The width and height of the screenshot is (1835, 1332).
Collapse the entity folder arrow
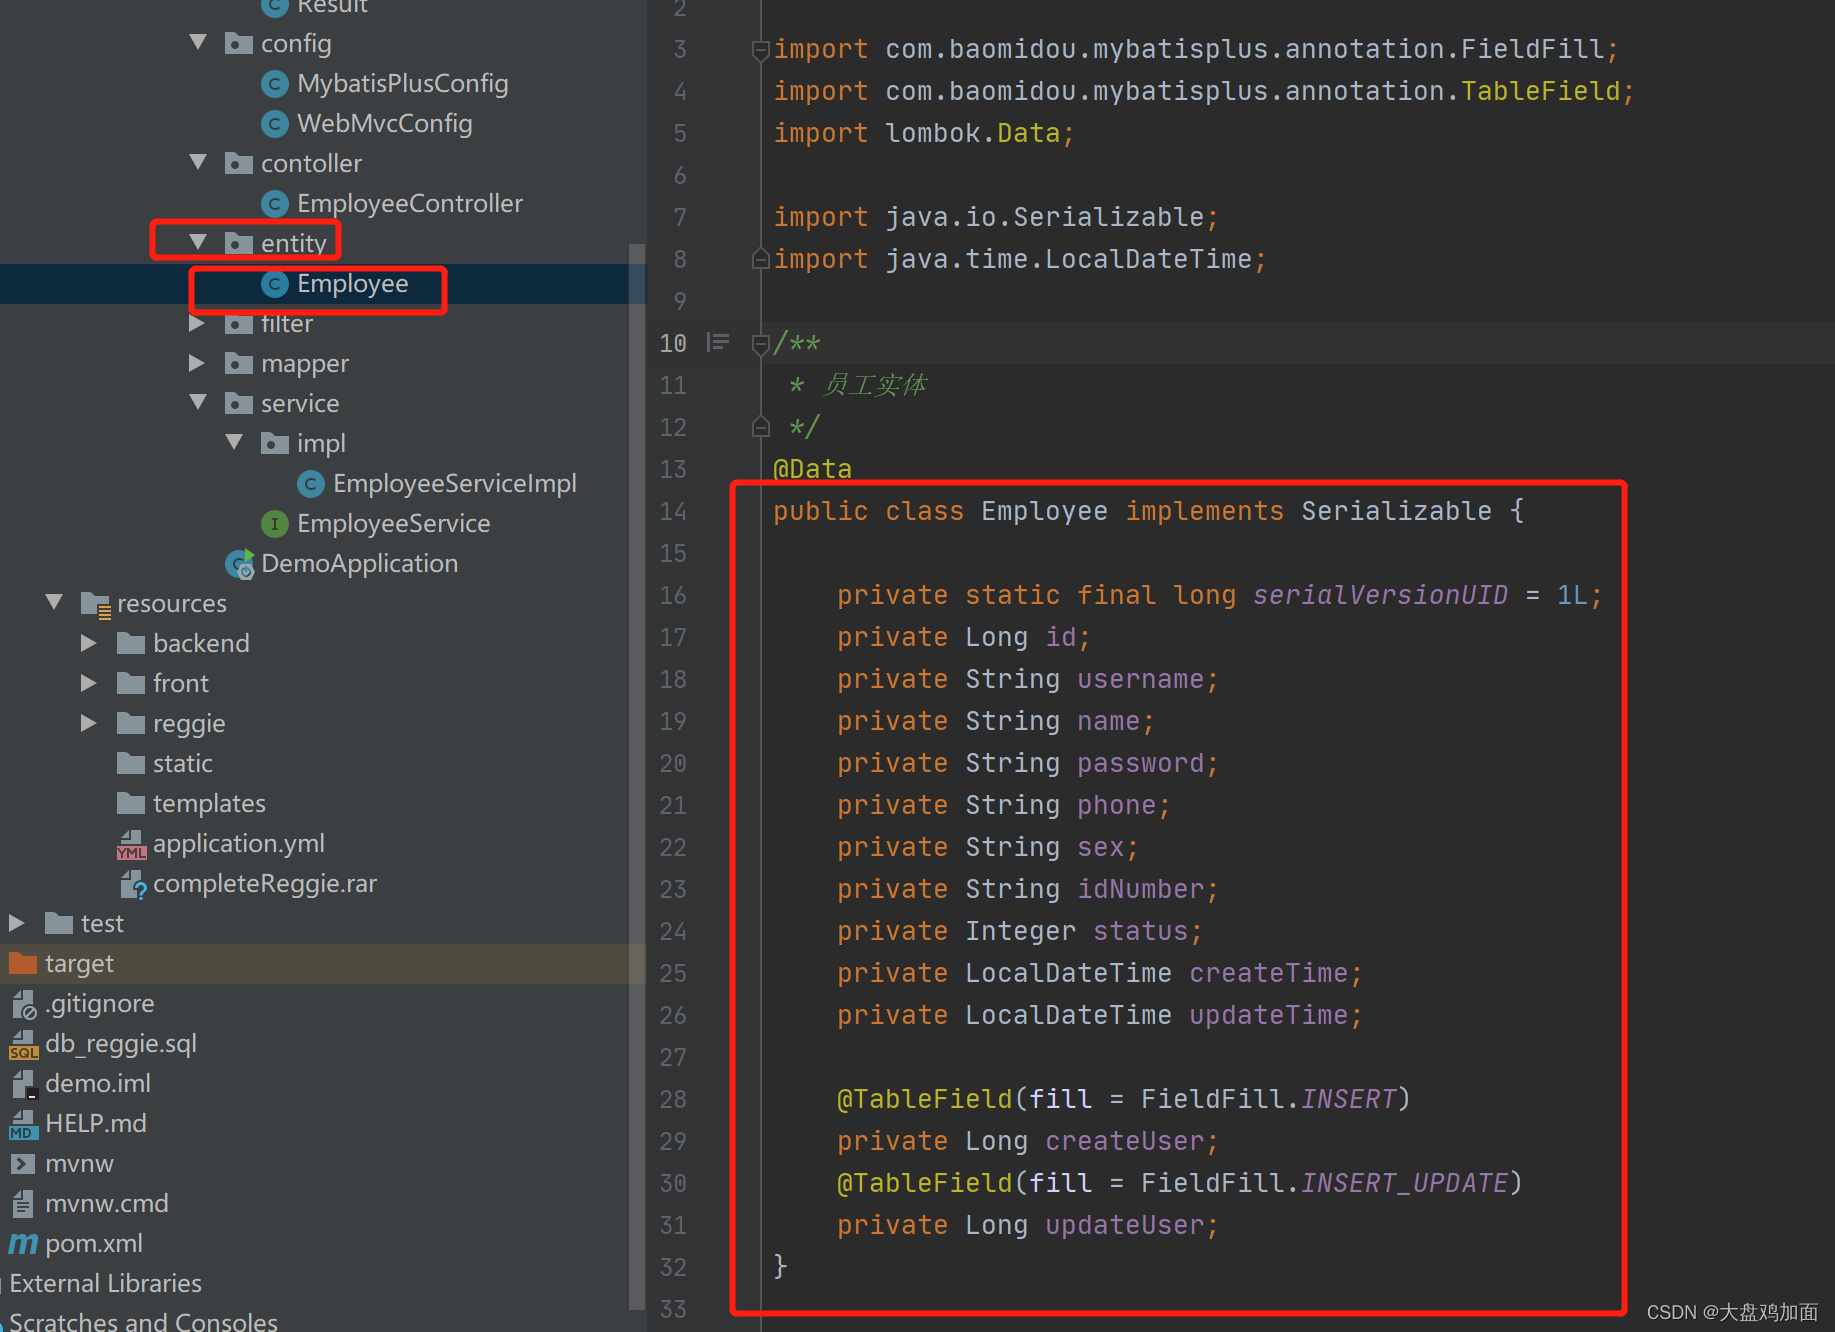click(198, 242)
